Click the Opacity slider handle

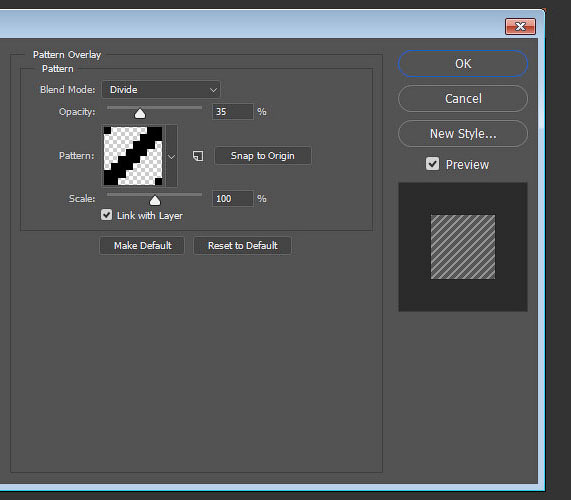pos(140,114)
